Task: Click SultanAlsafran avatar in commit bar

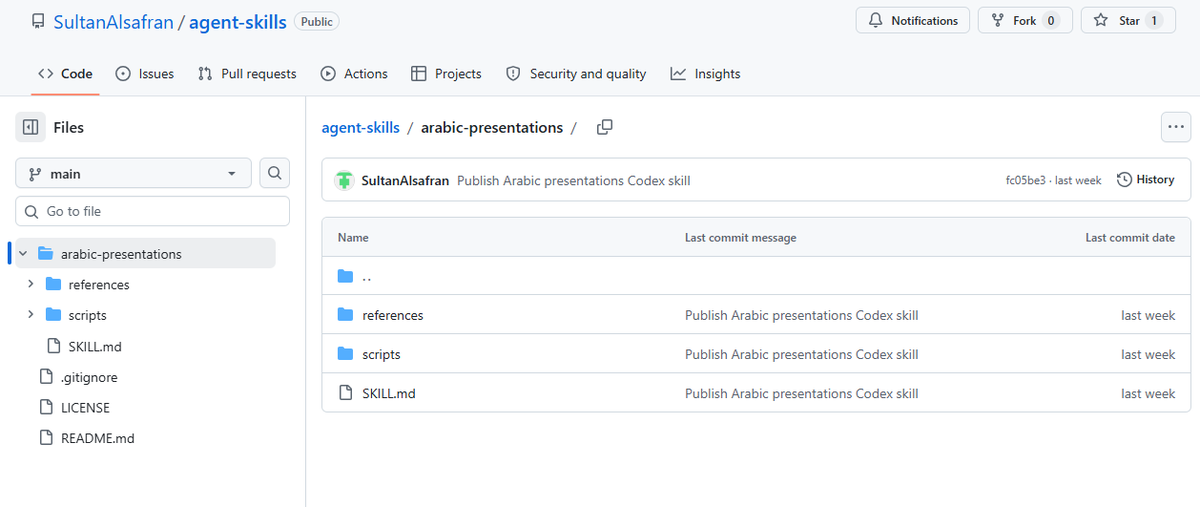Action: (345, 180)
